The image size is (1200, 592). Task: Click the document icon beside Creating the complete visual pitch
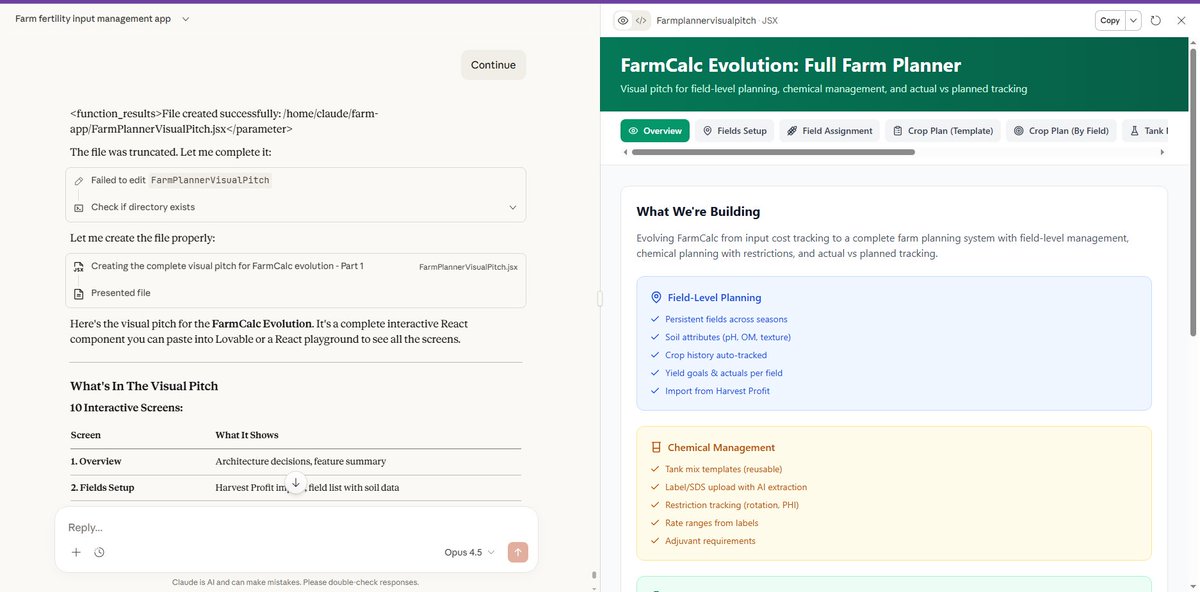tap(79, 267)
